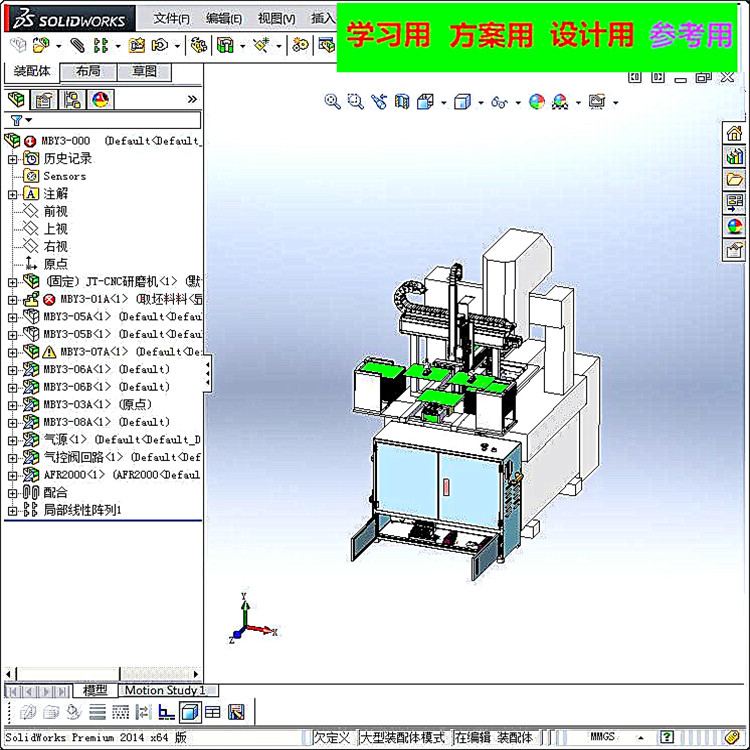
Task: Click the New Motion Study gears icon
Action: (x=300, y=45)
